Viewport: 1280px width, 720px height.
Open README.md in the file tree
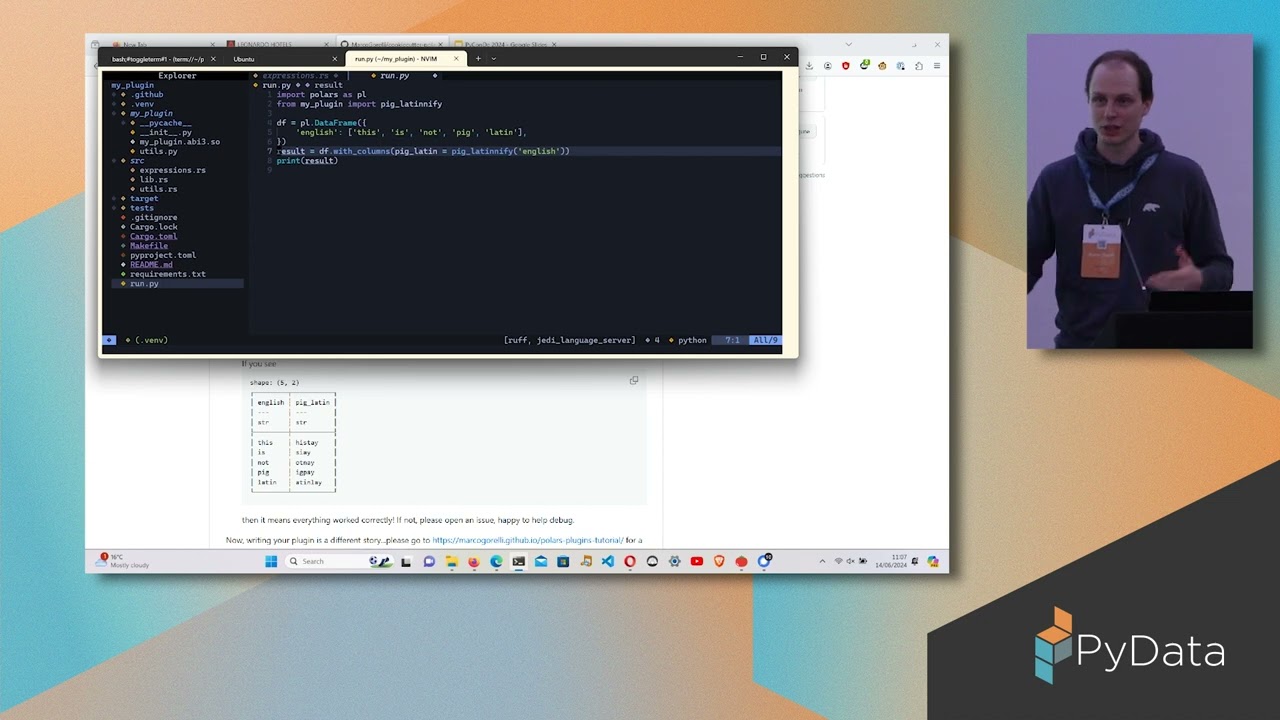[150, 265]
